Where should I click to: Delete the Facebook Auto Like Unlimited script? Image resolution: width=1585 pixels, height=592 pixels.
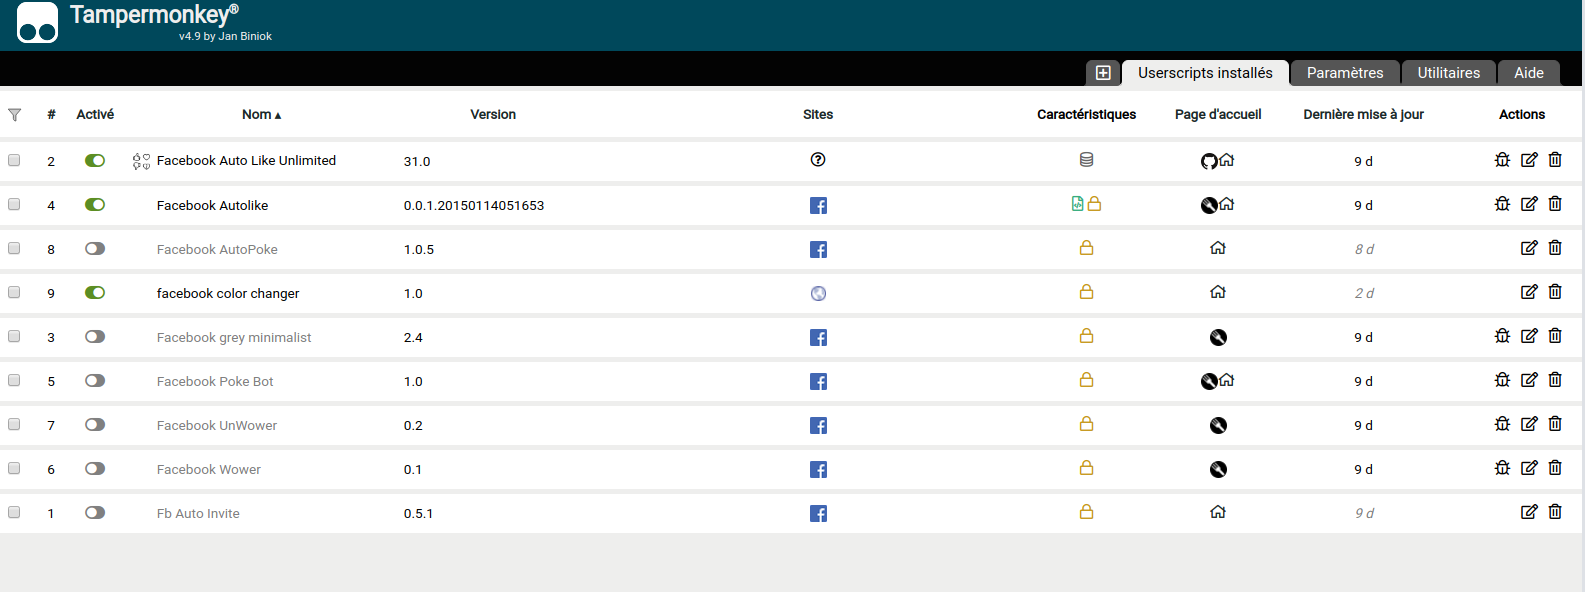click(x=1555, y=160)
